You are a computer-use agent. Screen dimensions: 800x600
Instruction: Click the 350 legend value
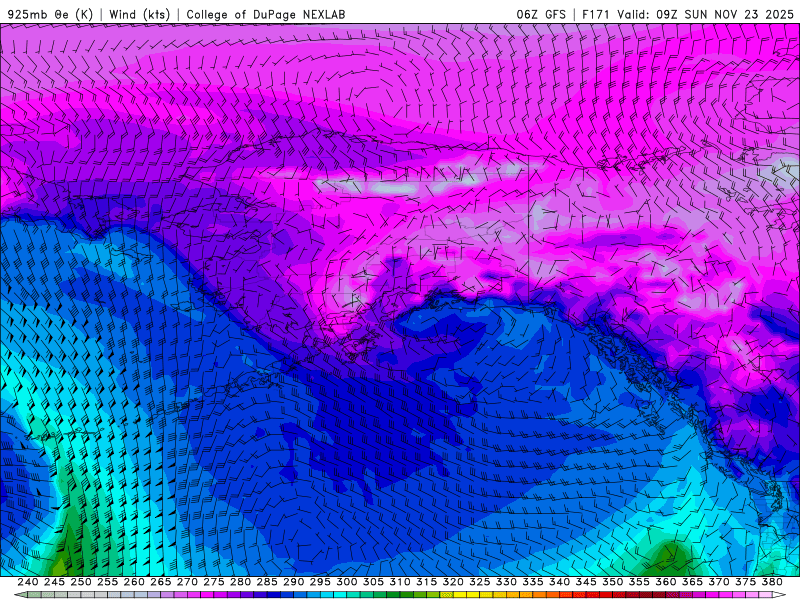point(612,582)
